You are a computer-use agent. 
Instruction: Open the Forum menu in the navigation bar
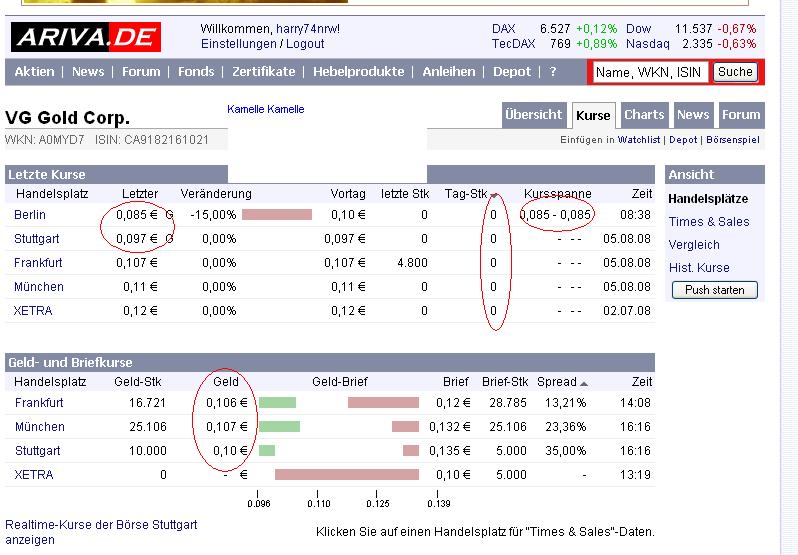(x=141, y=72)
